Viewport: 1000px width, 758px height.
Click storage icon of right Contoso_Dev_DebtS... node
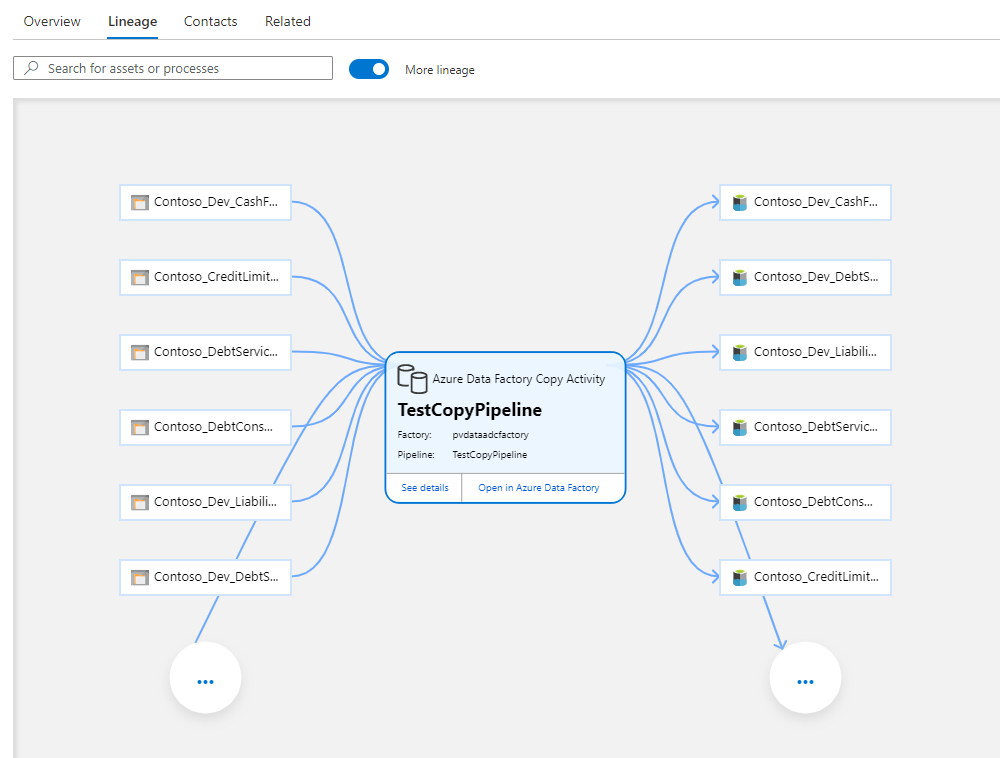[740, 277]
